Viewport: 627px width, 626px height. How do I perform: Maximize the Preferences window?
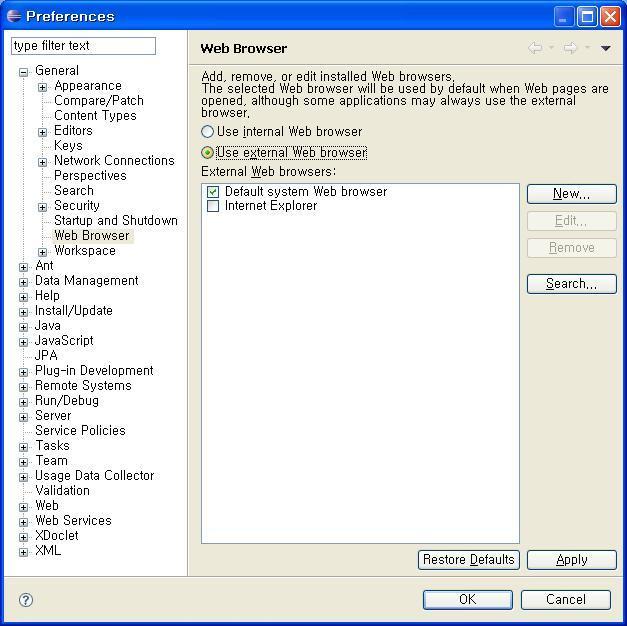tap(587, 17)
